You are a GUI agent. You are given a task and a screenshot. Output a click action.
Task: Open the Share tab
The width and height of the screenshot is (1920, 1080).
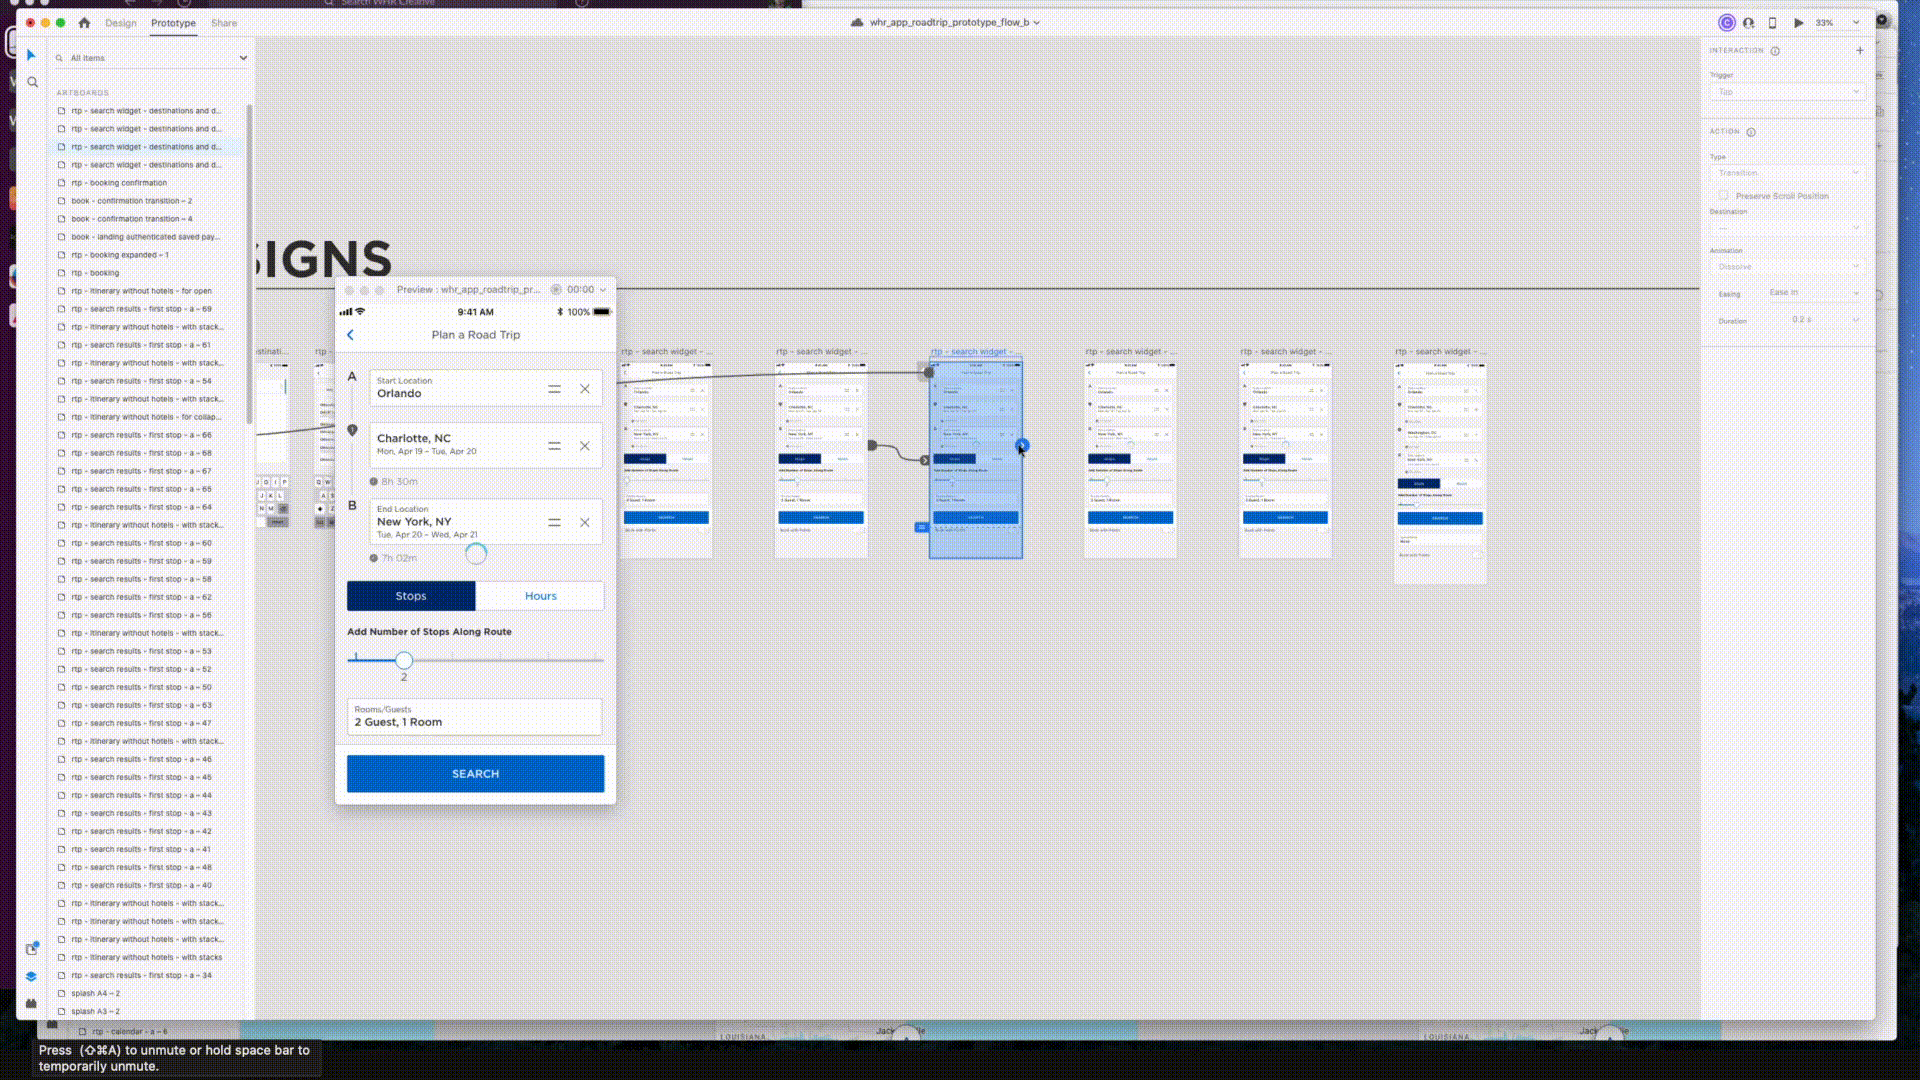pyautogui.click(x=224, y=23)
